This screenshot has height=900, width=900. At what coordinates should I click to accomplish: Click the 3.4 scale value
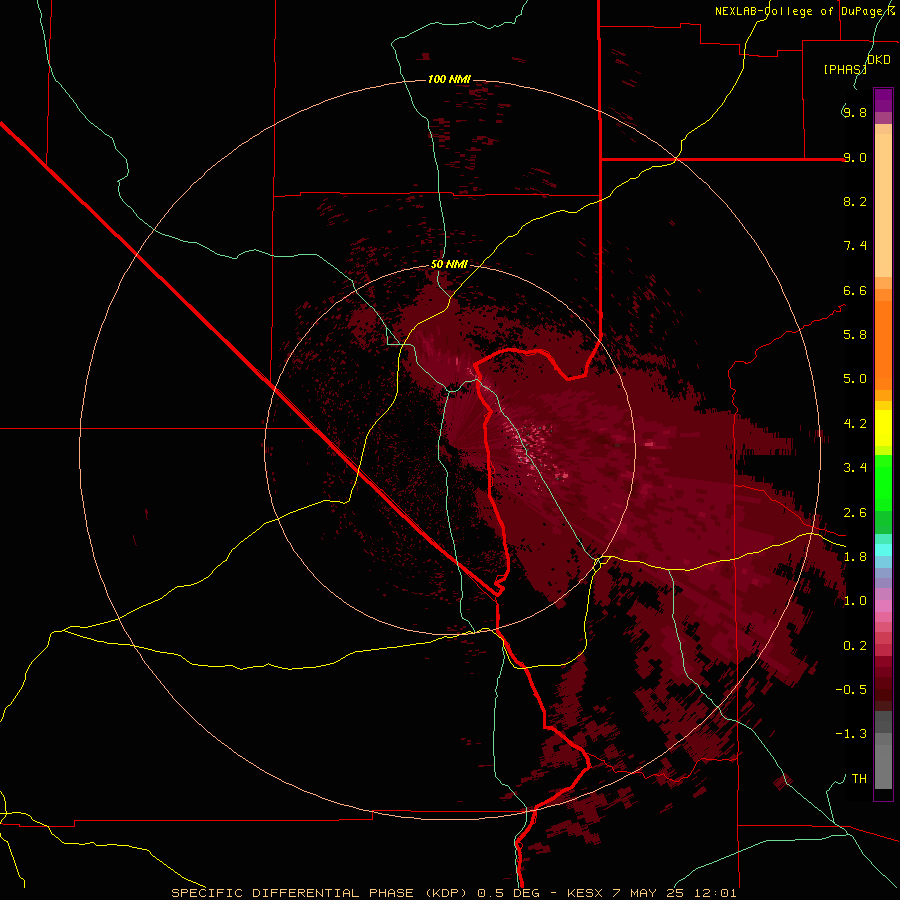(855, 468)
